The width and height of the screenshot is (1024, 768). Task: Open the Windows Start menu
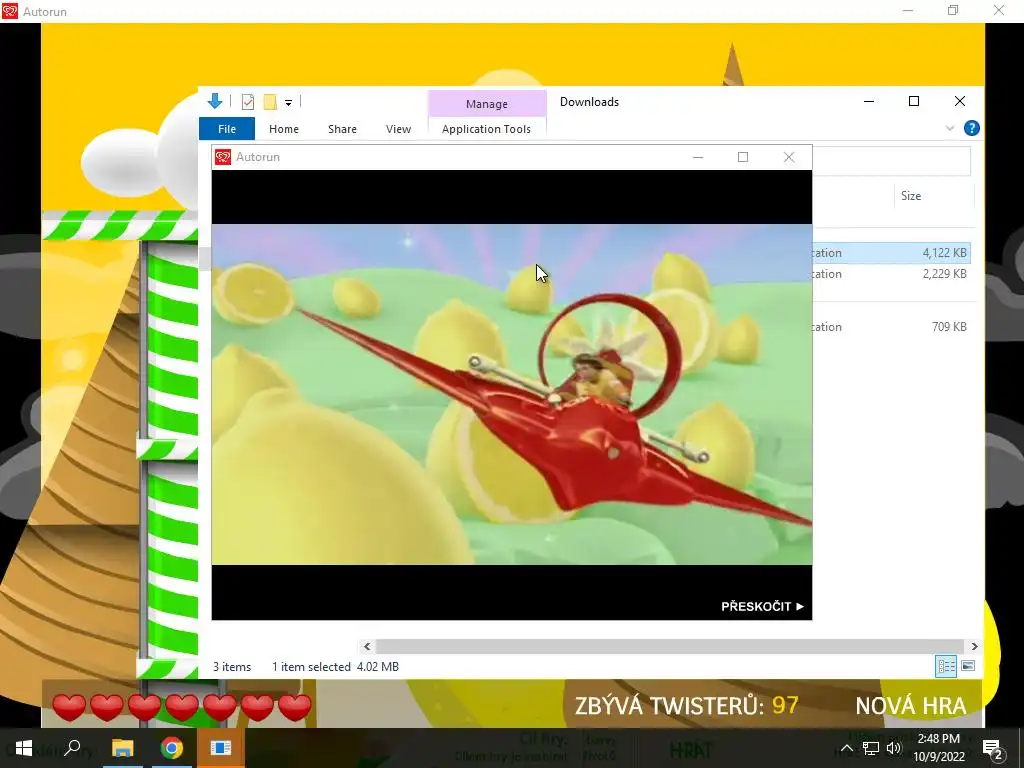pyautogui.click(x=24, y=748)
